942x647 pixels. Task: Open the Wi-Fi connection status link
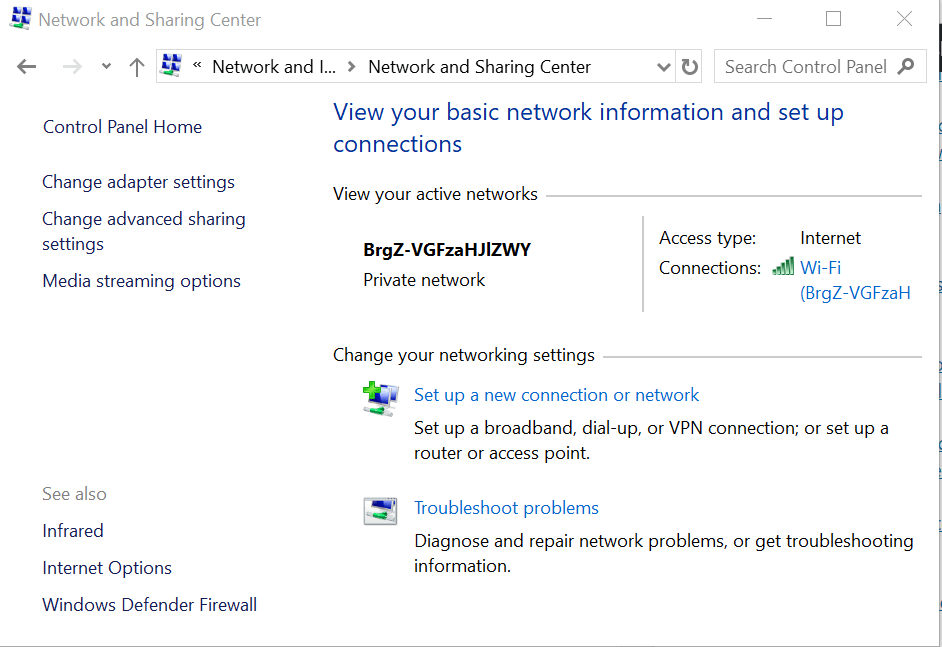820,268
